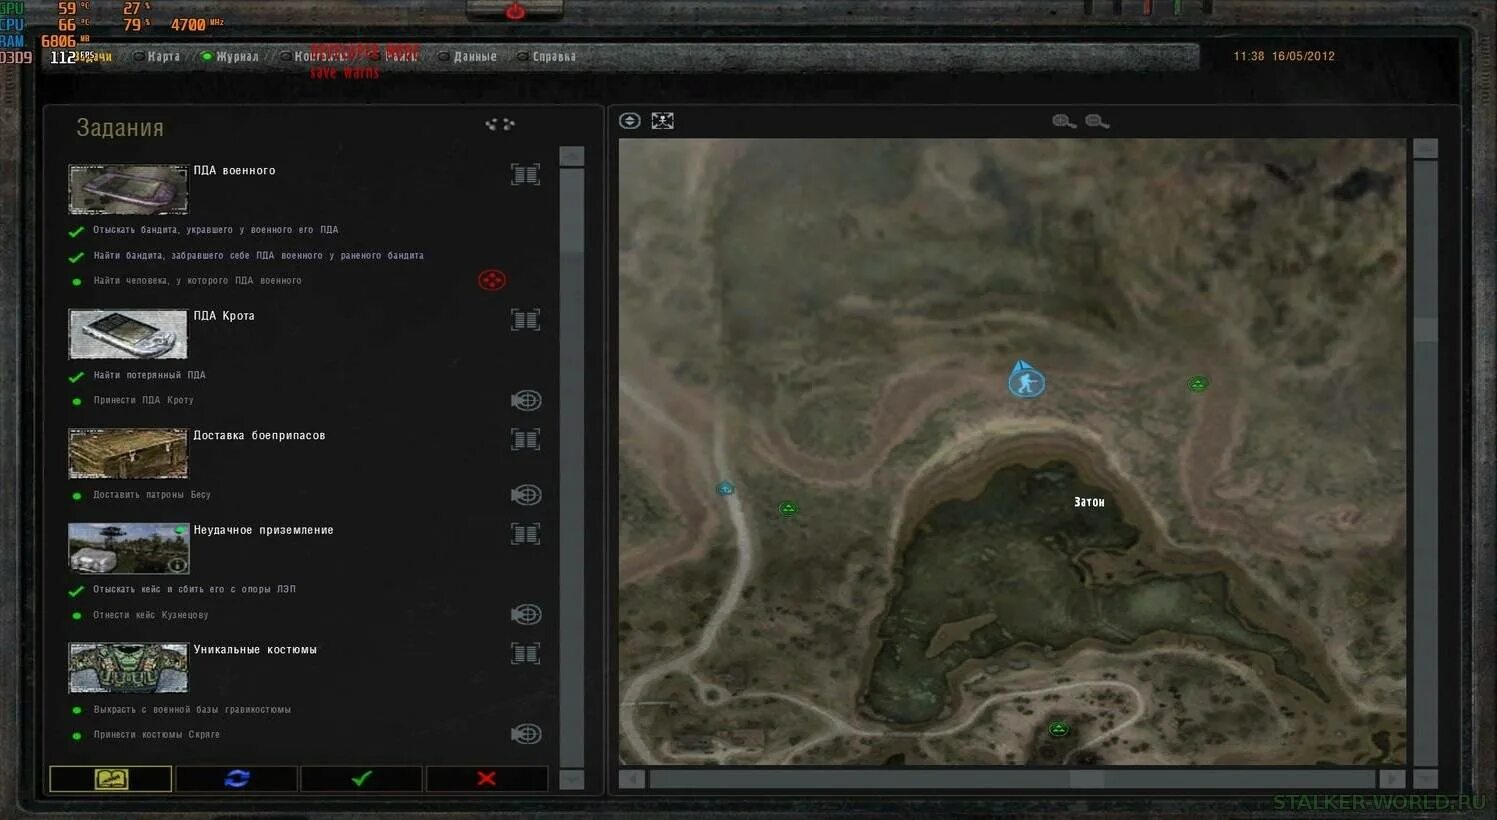The width and height of the screenshot is (1497, 820).
Task: Select small blue marker on western road
Action: [x=725, y=488]
